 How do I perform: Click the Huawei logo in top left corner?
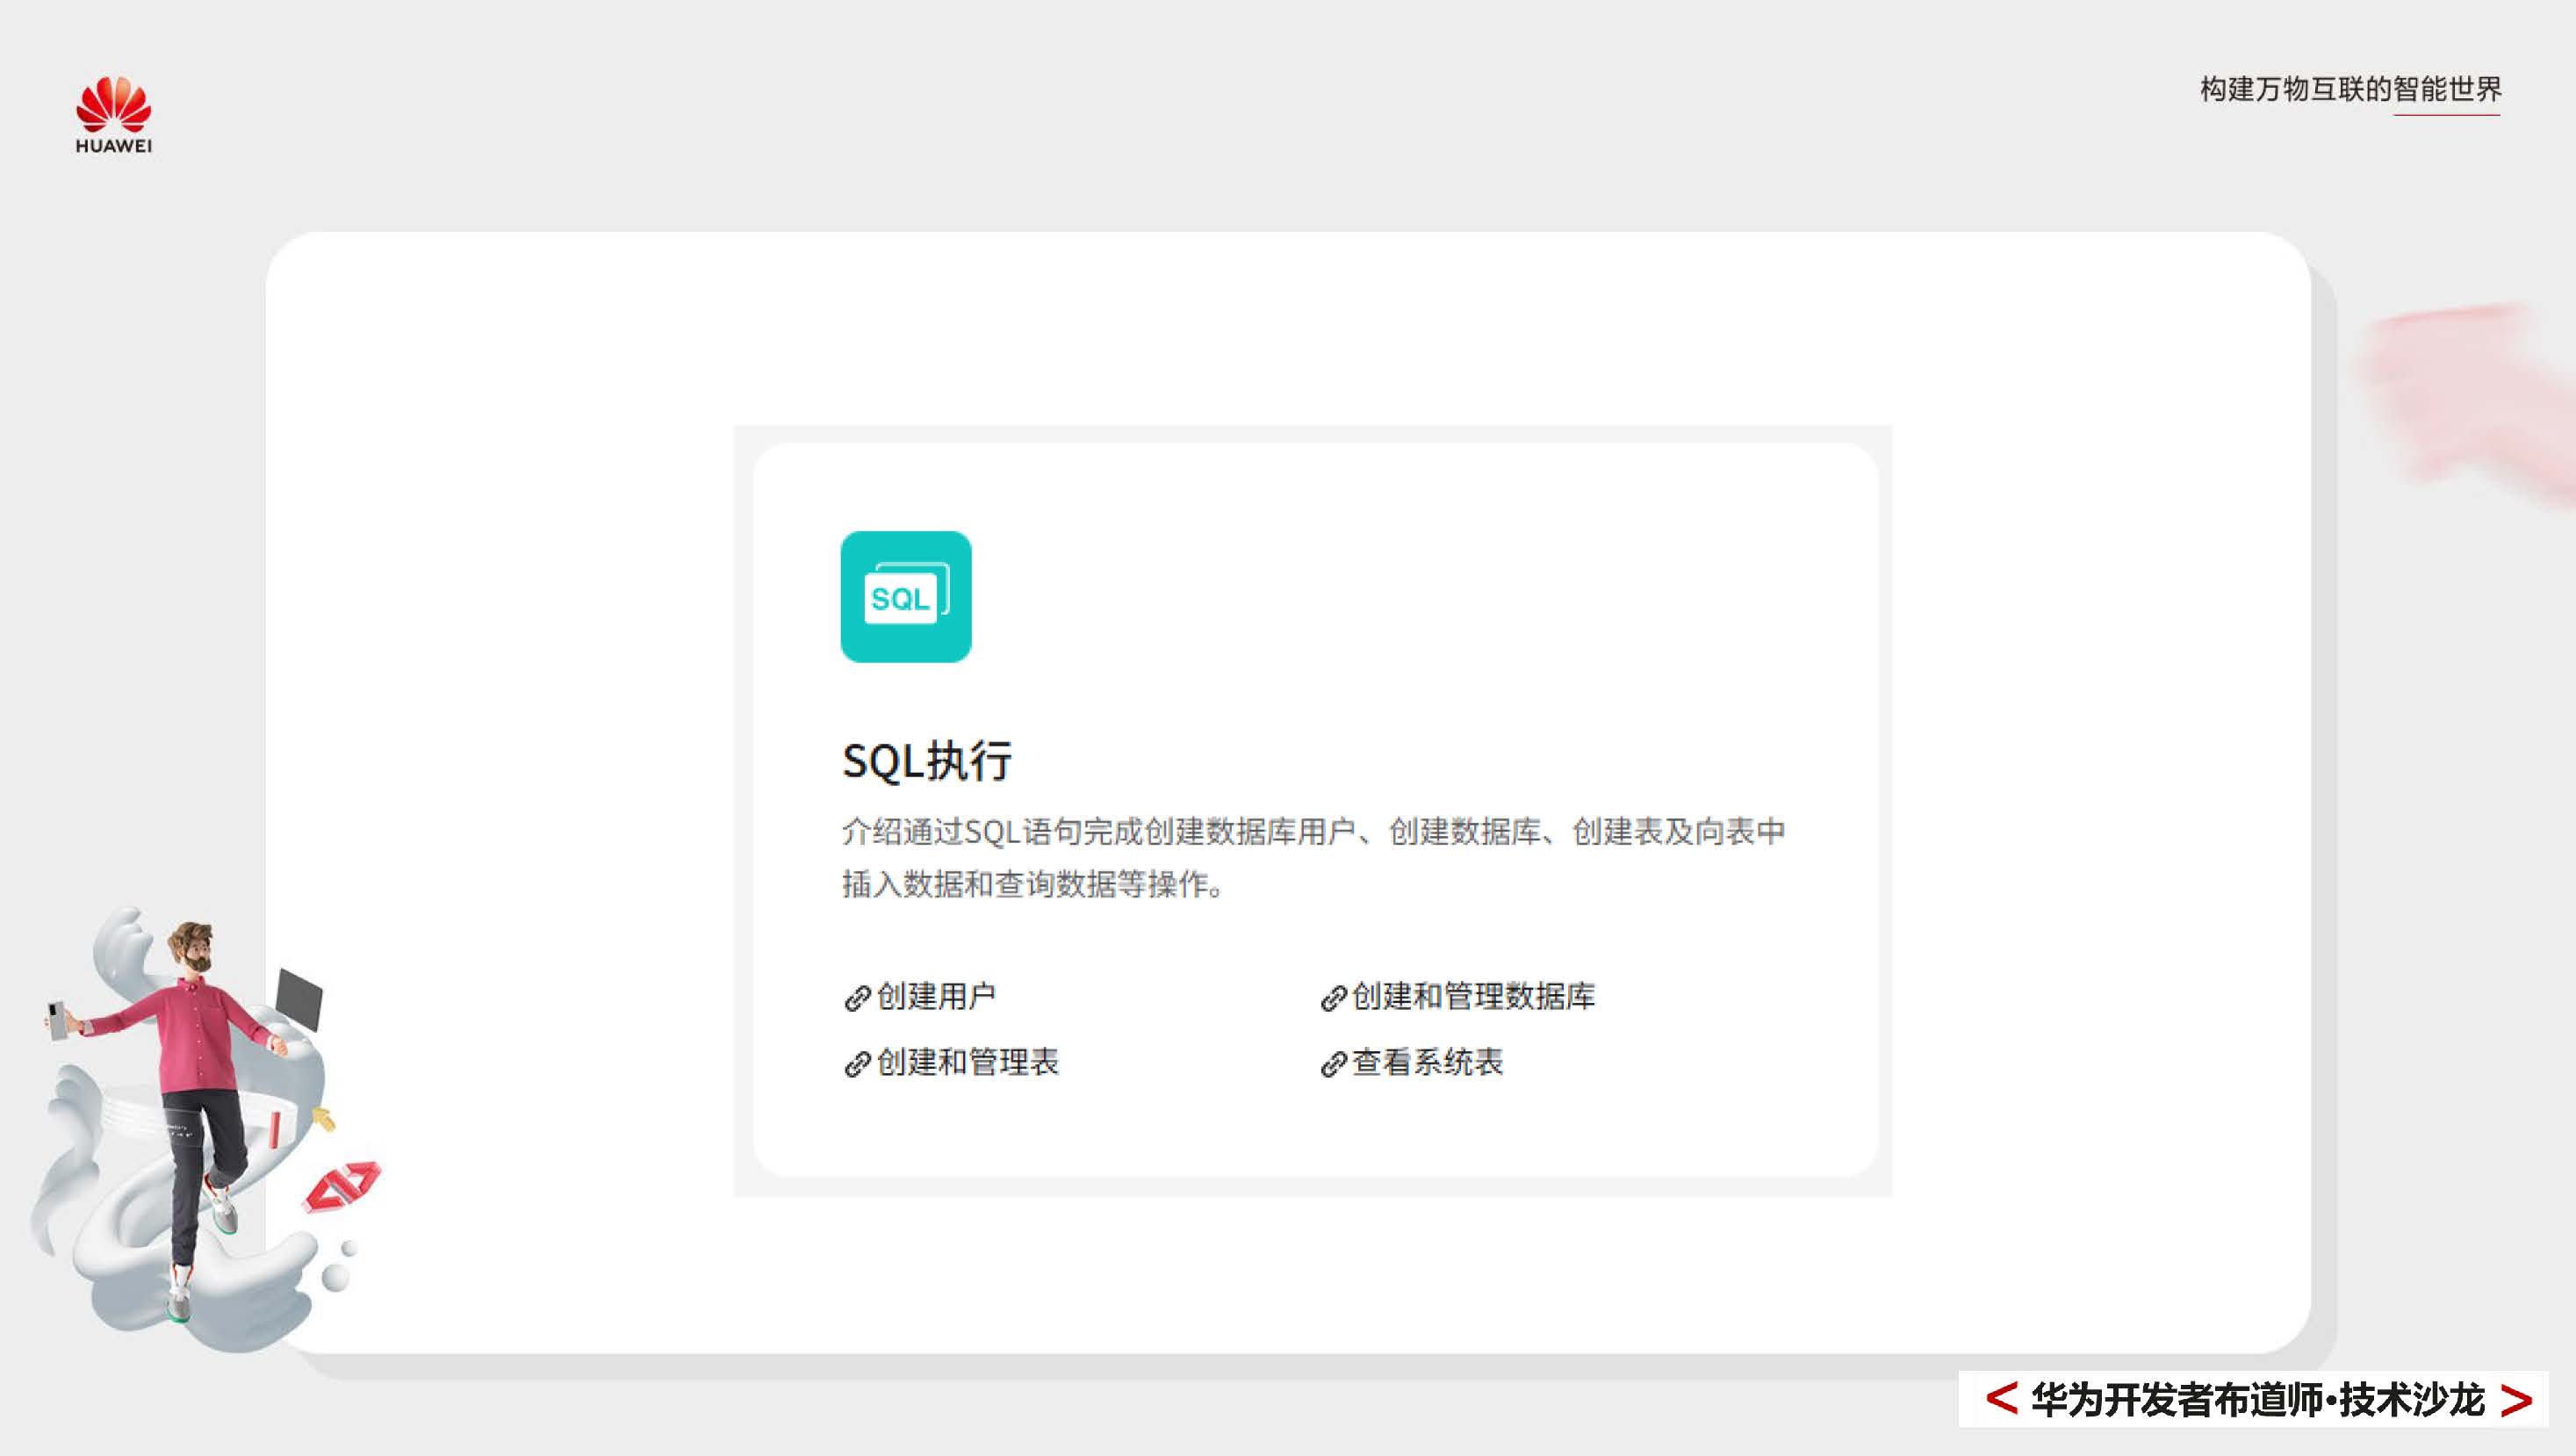coord(113,104)
